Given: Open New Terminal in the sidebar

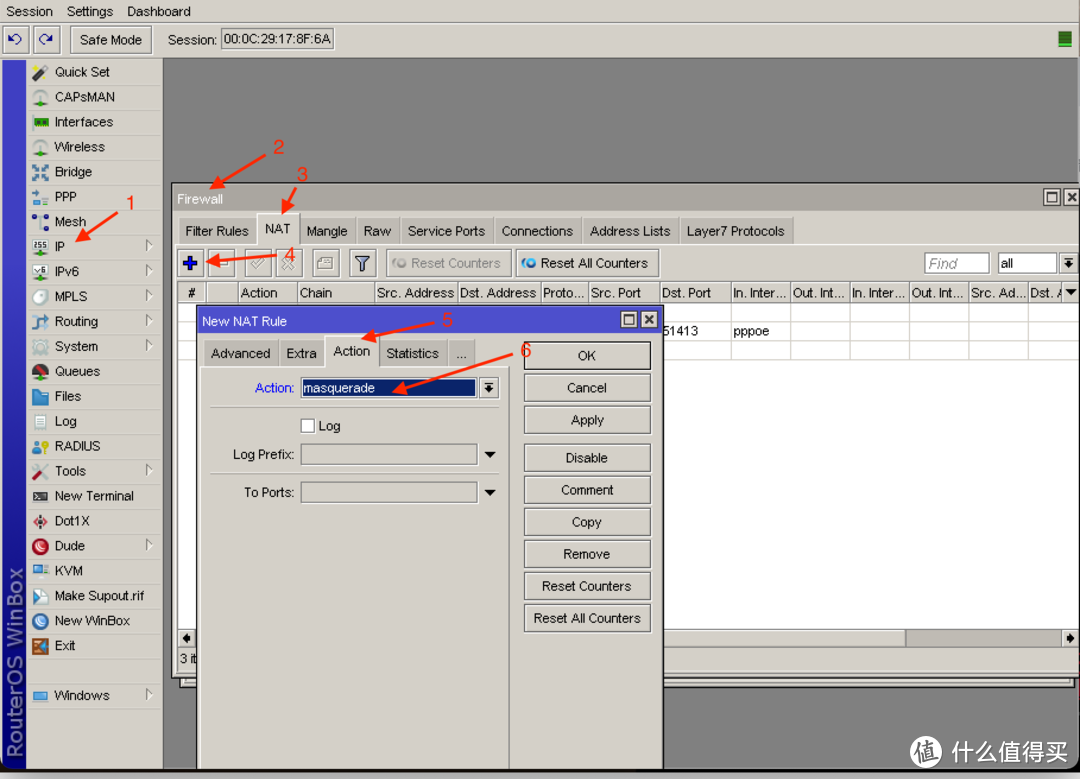Looking at the screenshot, I should pos(94,496).
